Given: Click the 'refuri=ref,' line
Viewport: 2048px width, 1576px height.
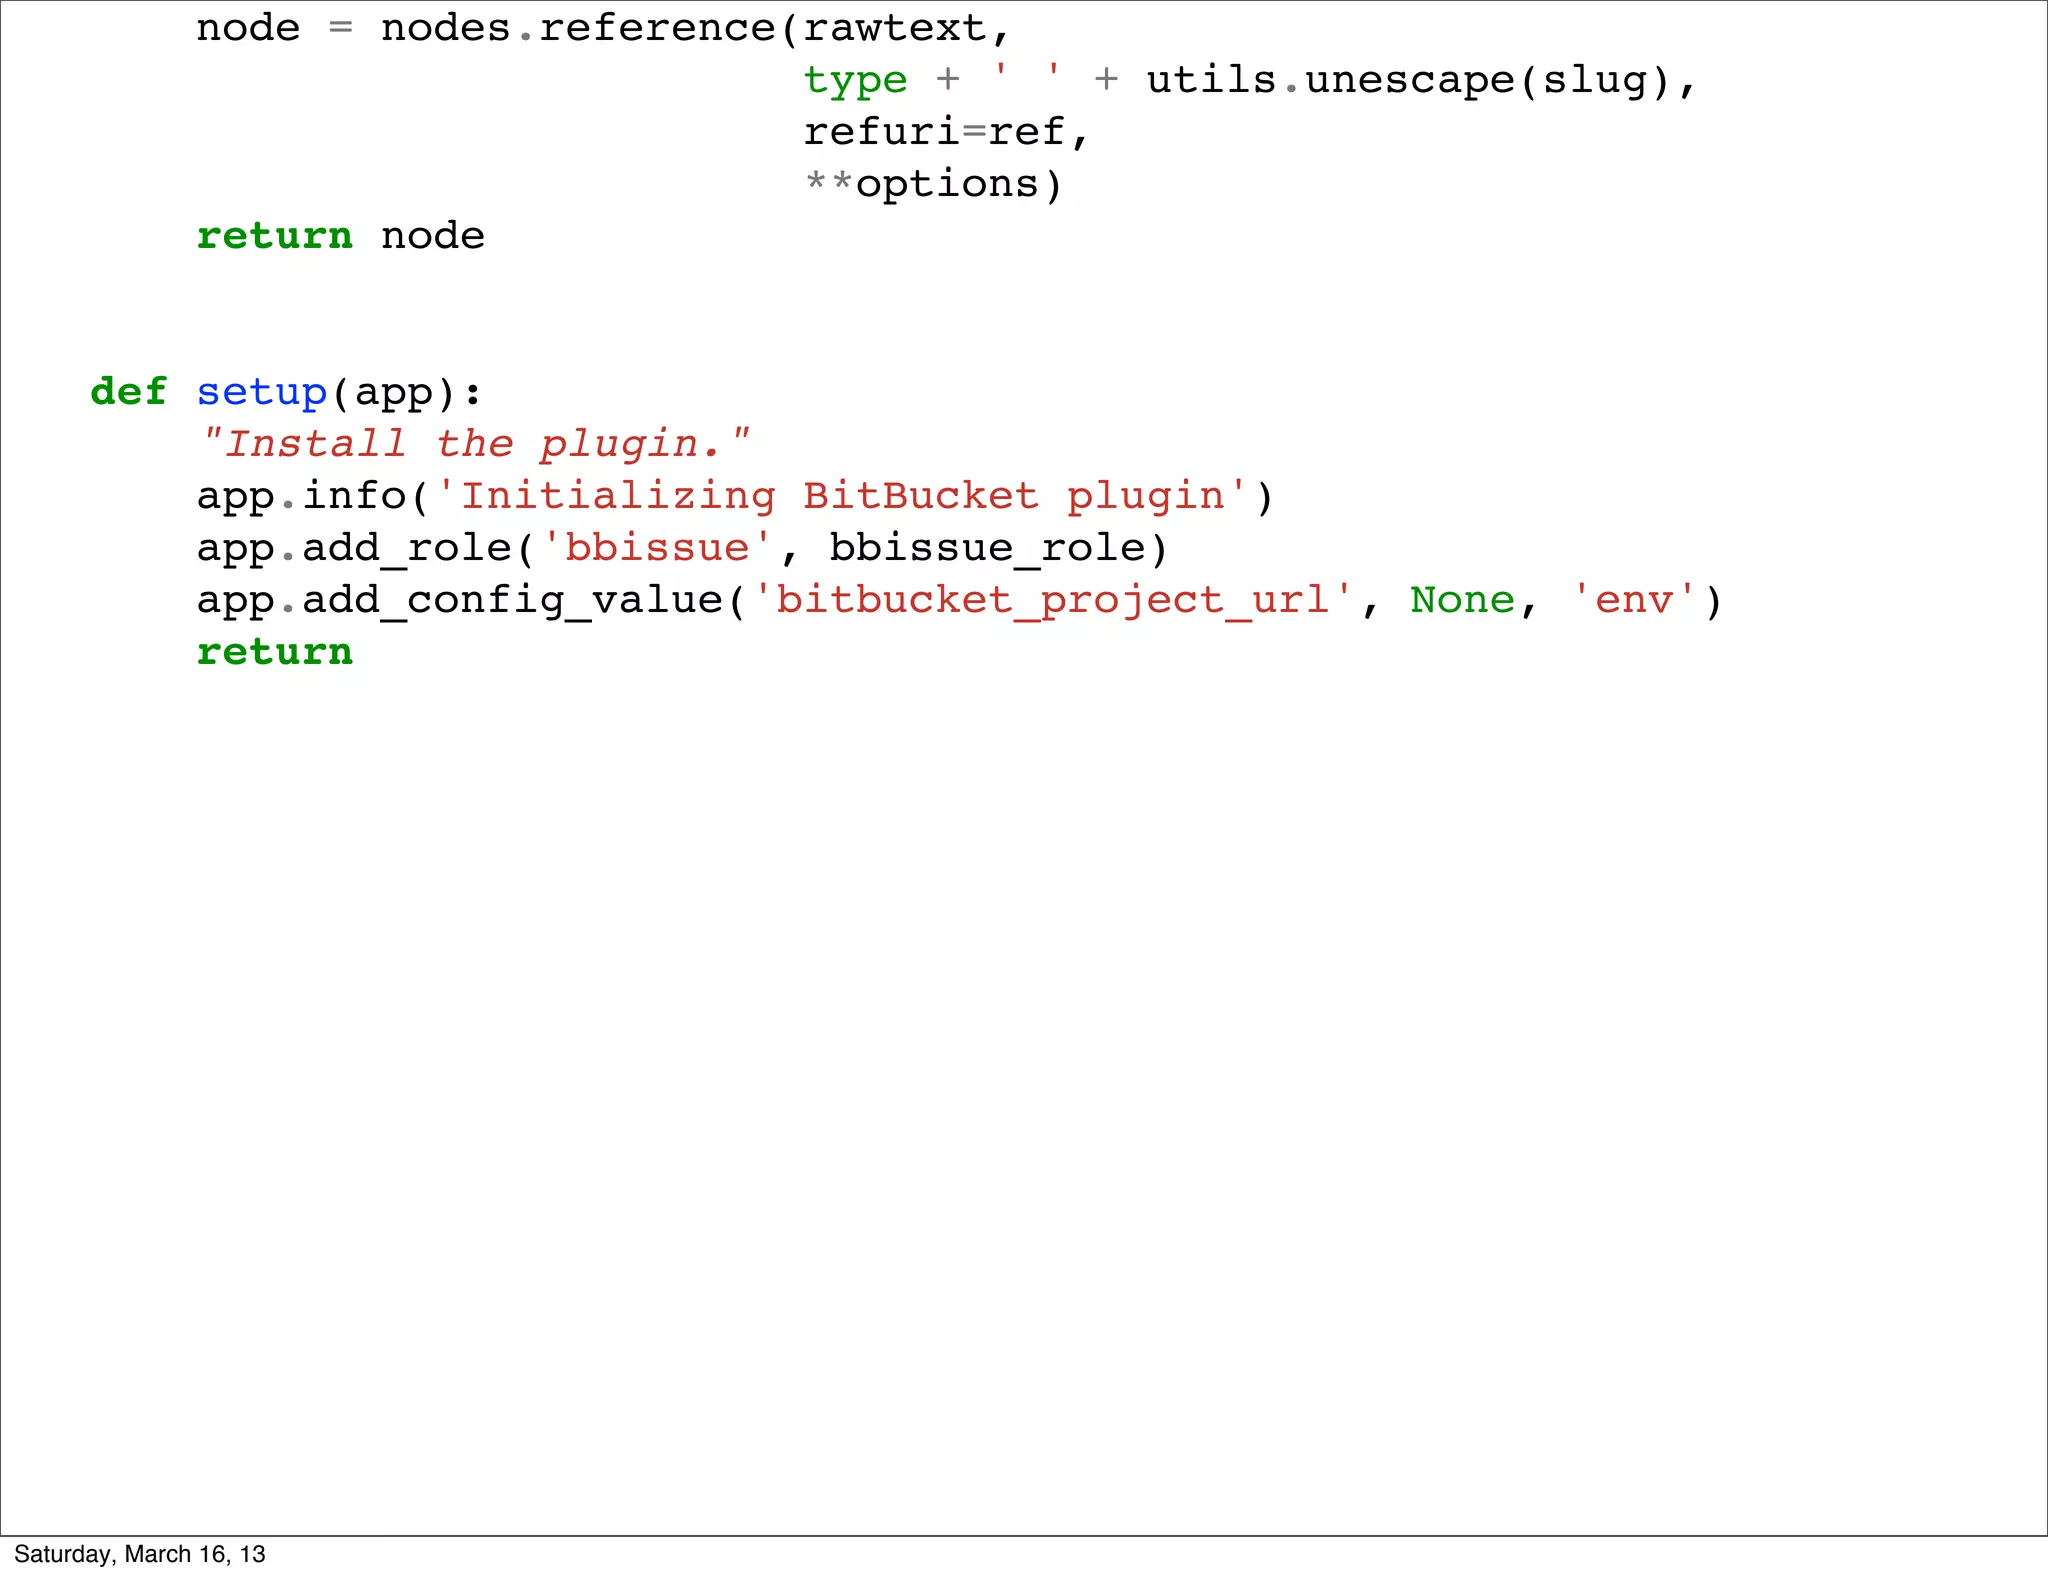Looking at the screenshot, I should pyautogui.click(x=945, y=132).
